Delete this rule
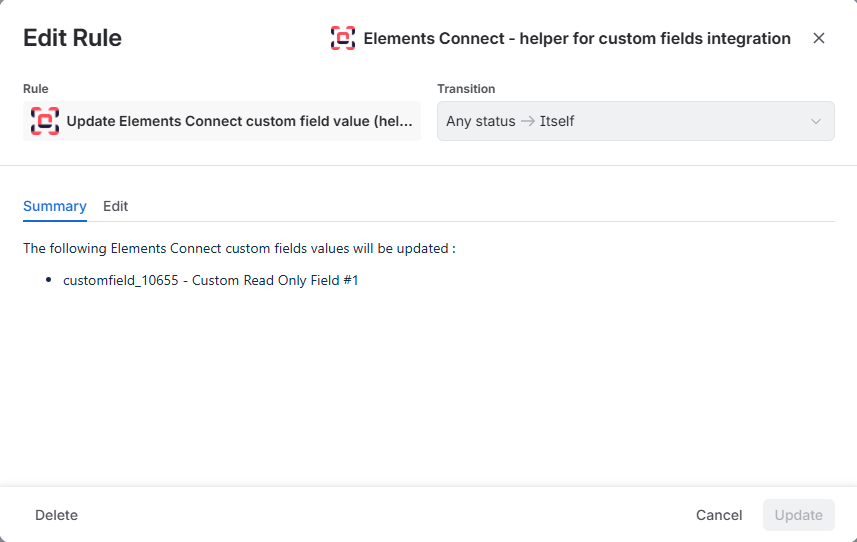 pyautogui.click(x=56, y=515)
